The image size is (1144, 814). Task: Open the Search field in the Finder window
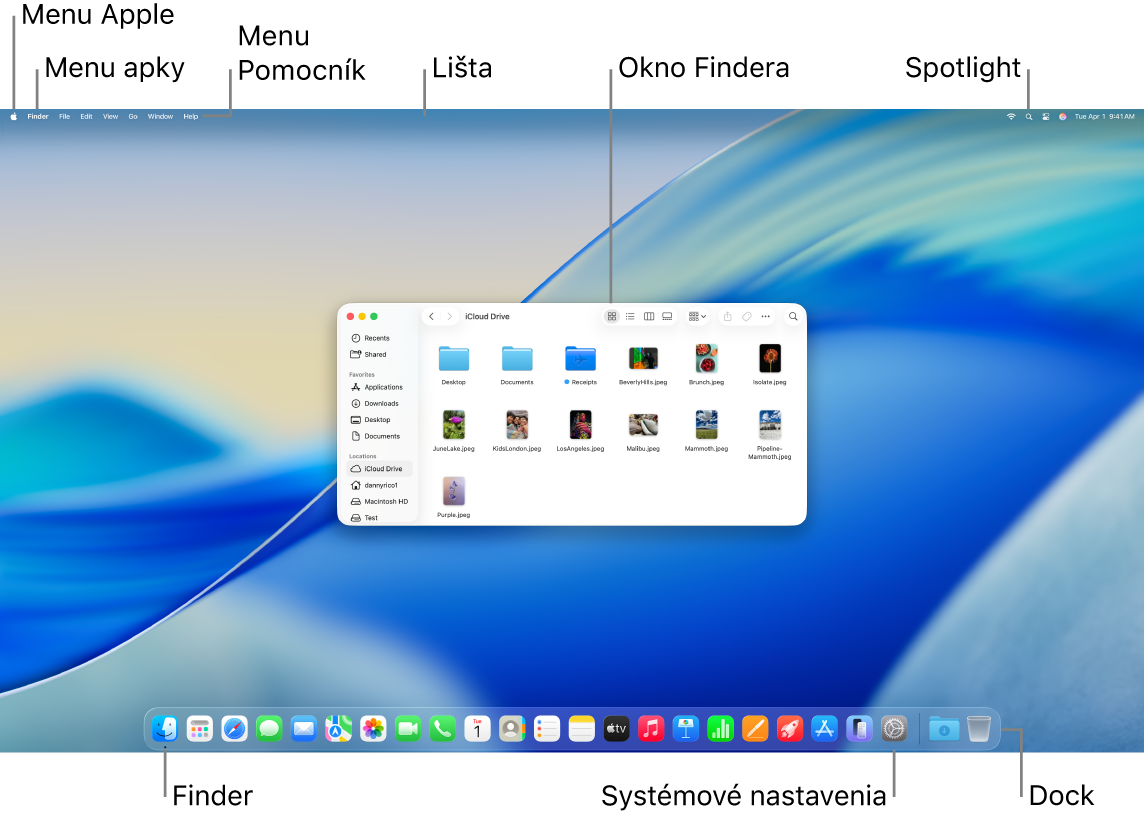[793, 316]
